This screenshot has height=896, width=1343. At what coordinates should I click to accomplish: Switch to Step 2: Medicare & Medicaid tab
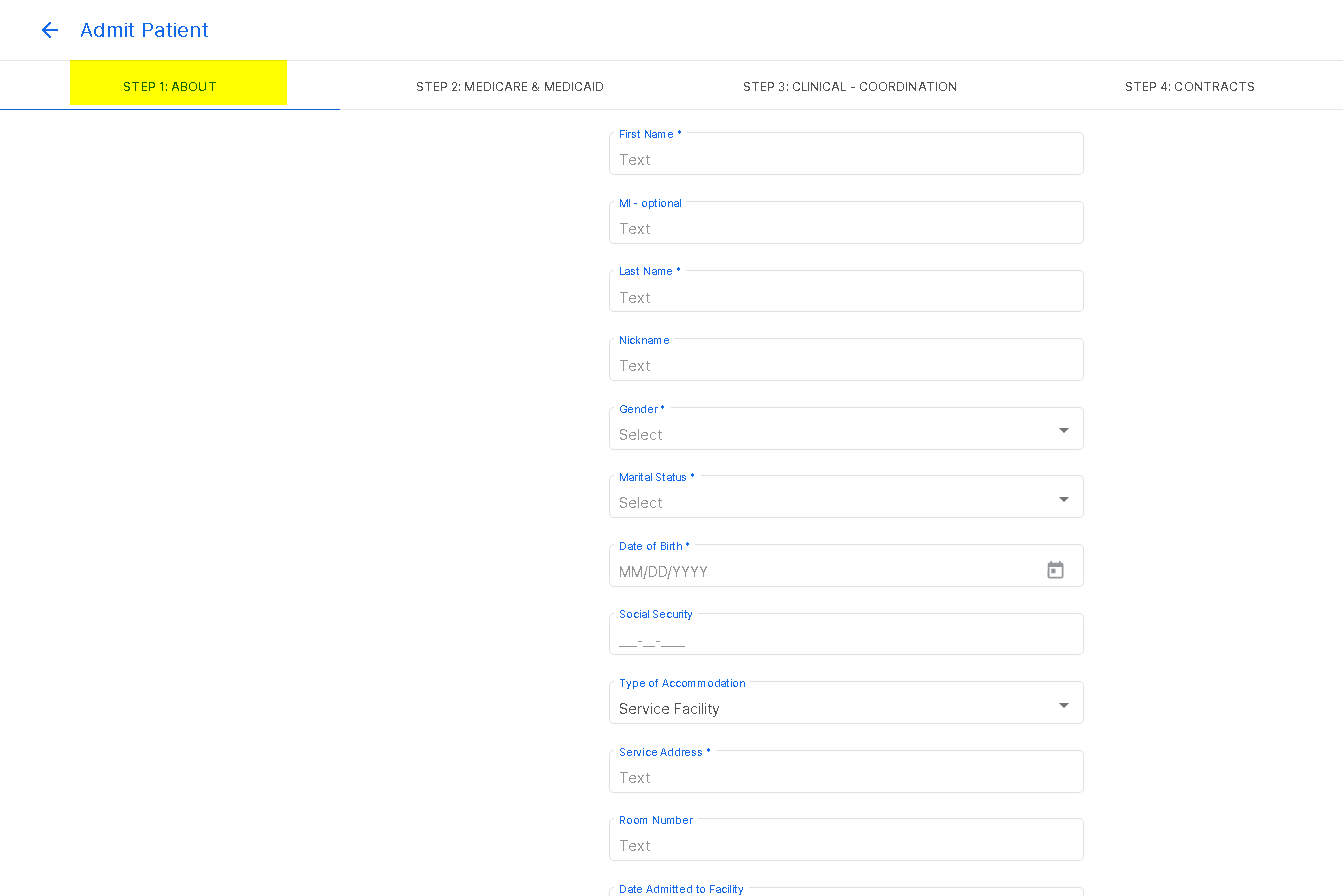pos(510,86)
